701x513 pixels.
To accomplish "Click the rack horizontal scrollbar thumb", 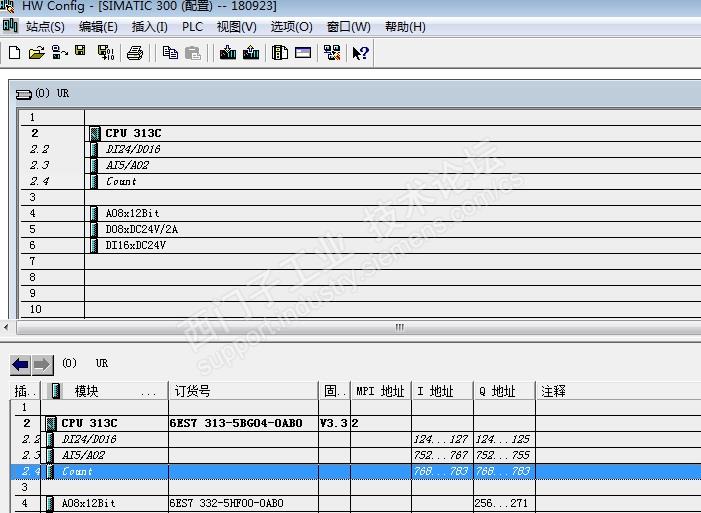I will pos(400,327).
